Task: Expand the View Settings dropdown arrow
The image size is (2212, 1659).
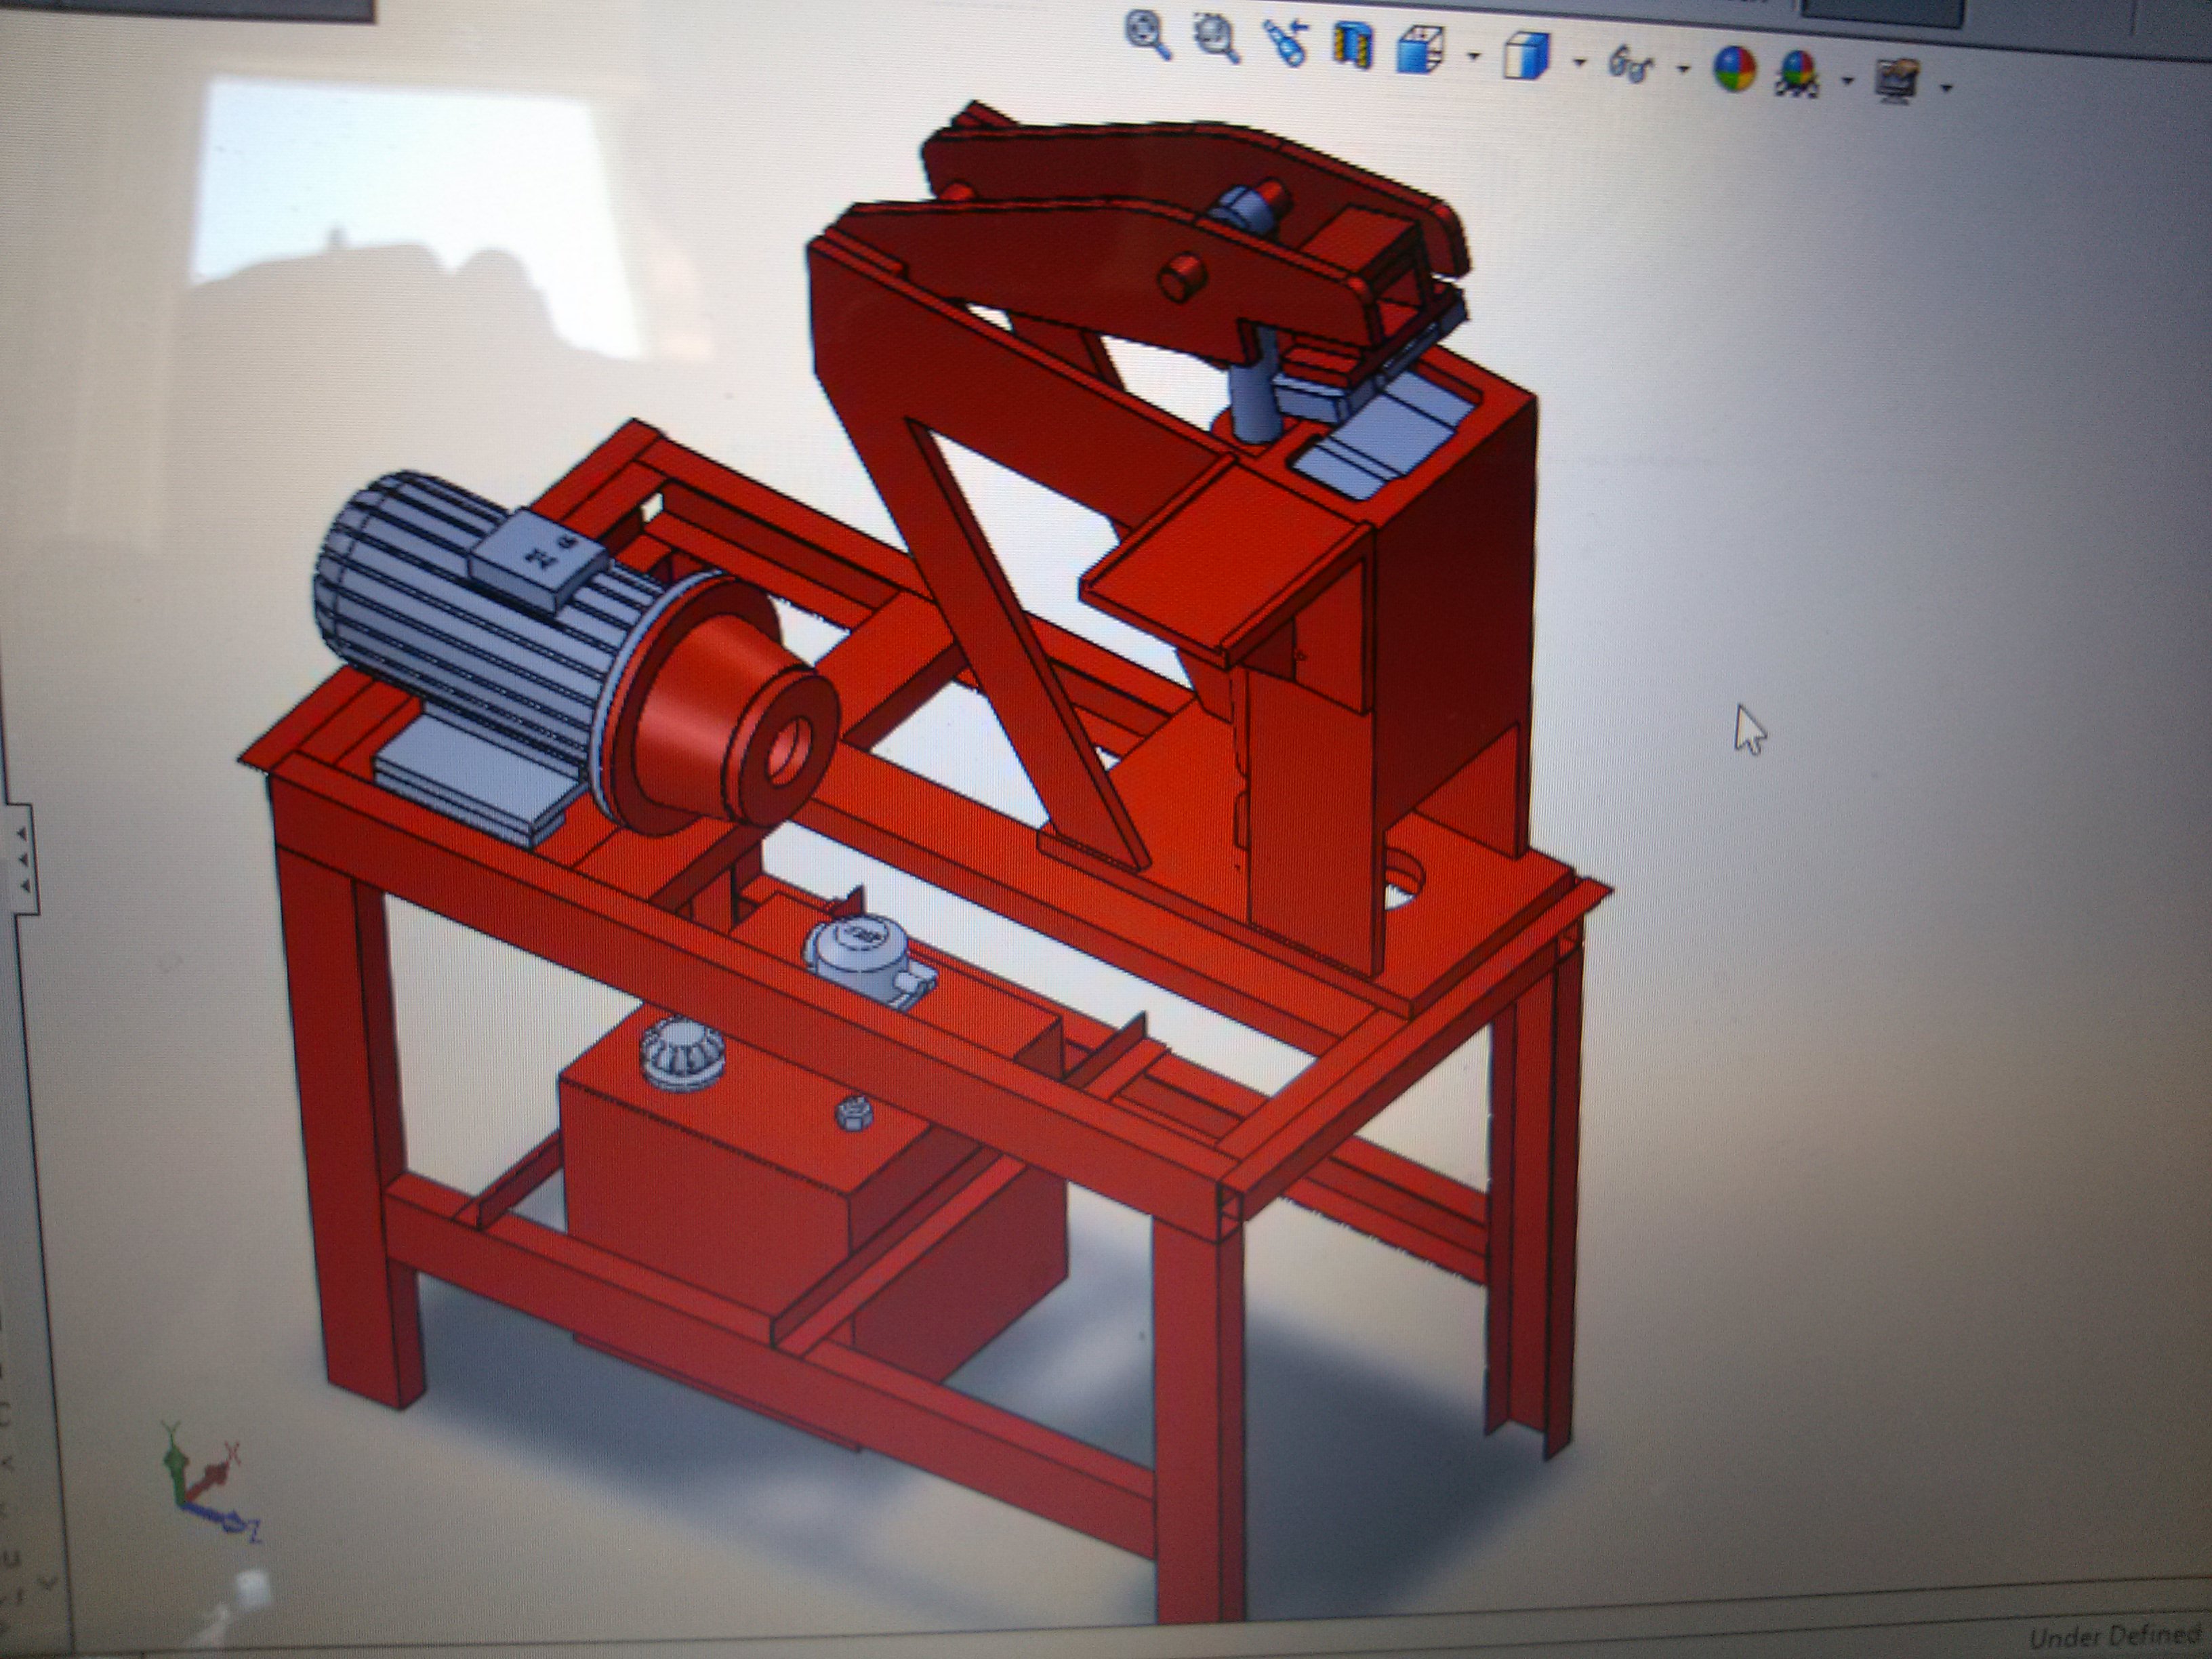Action: pyautogui.click(x=1946, y=88)
